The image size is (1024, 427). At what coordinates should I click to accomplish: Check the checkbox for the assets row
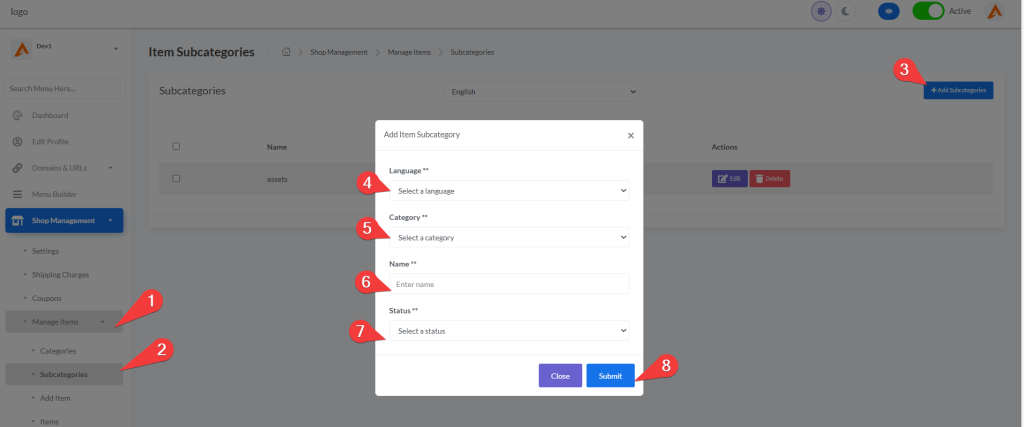[x=176, y=178]
